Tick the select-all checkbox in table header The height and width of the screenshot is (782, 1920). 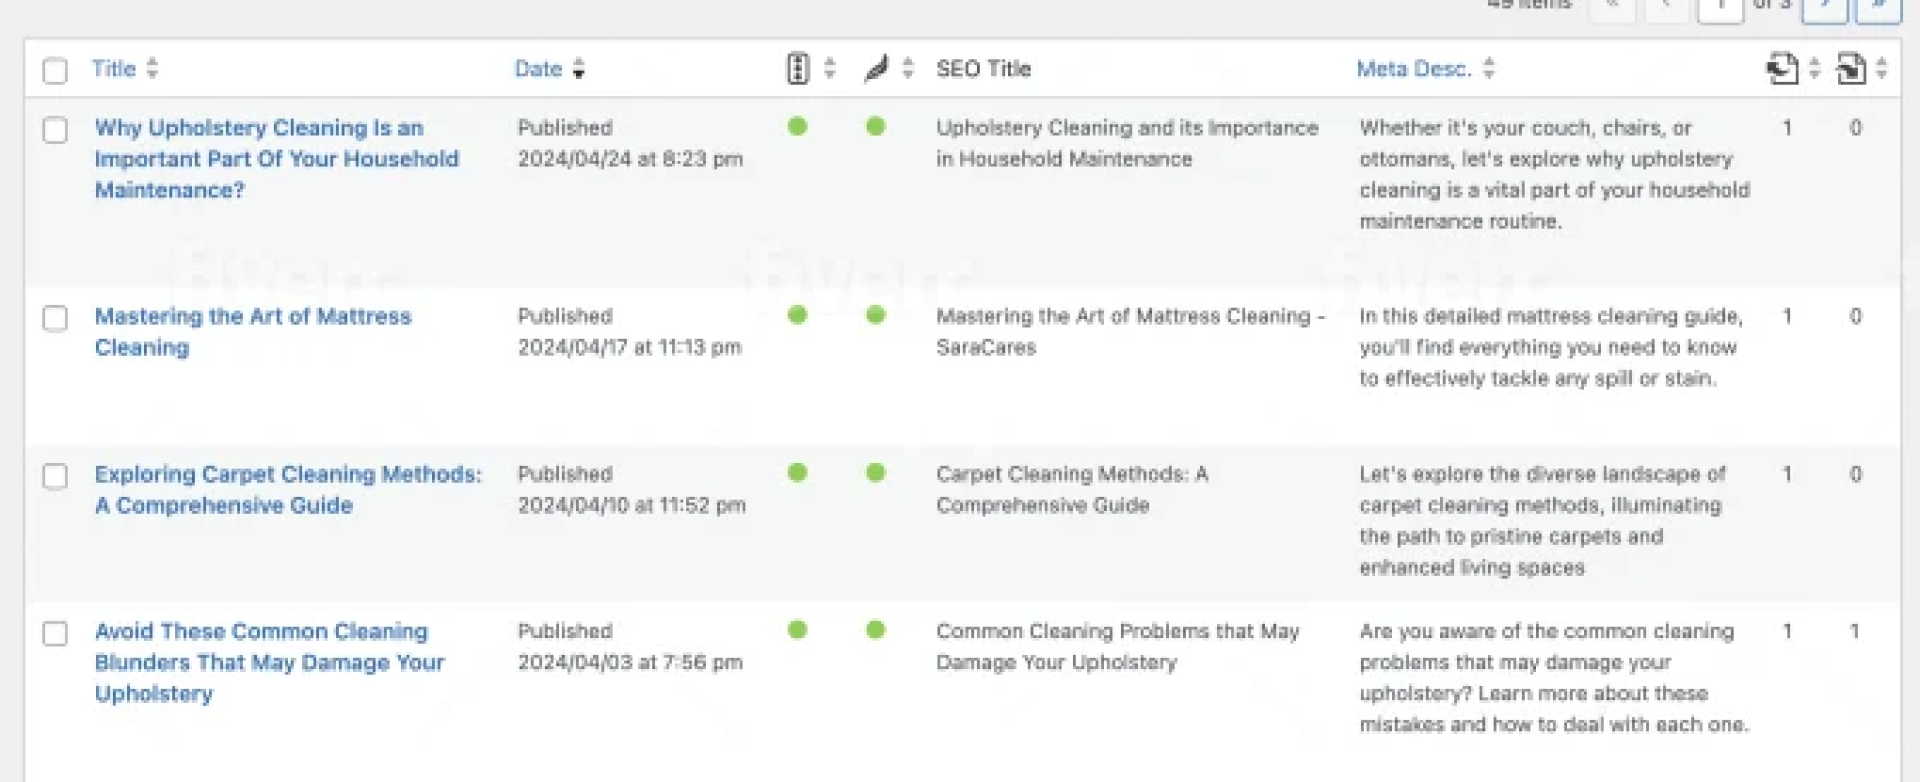tap(55, 71)
